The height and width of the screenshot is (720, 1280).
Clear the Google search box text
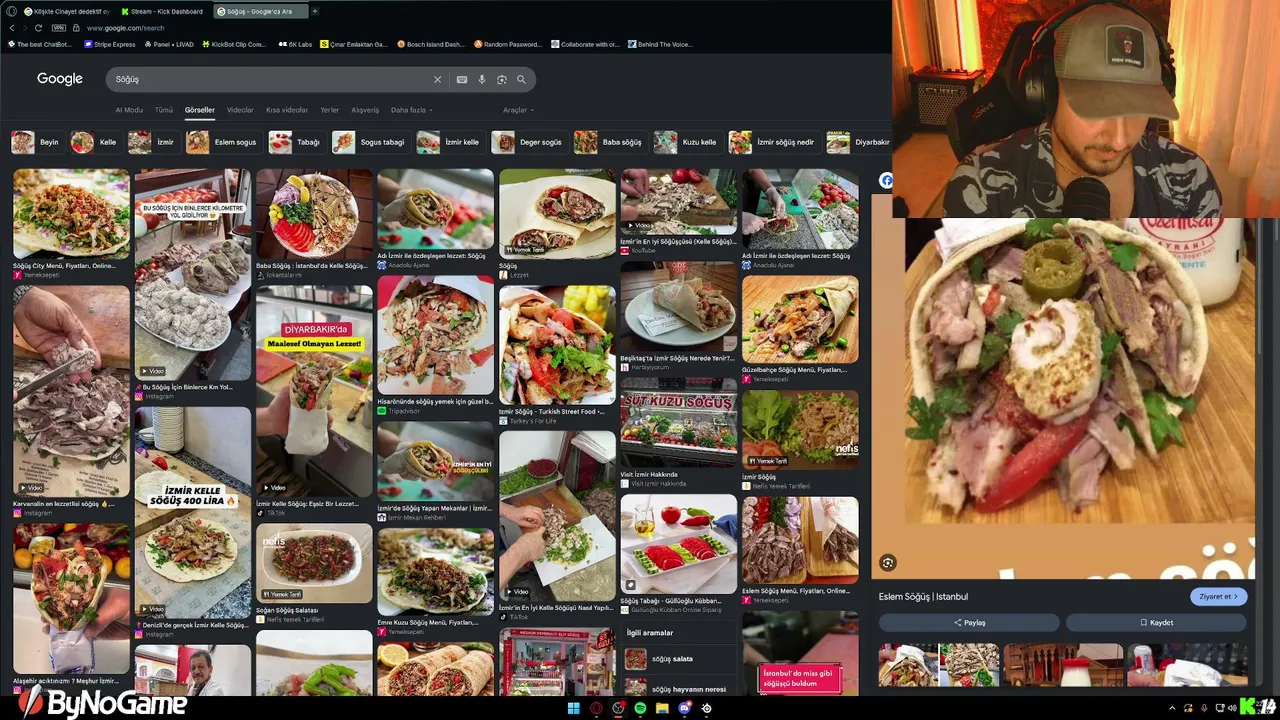coord(437,79)
